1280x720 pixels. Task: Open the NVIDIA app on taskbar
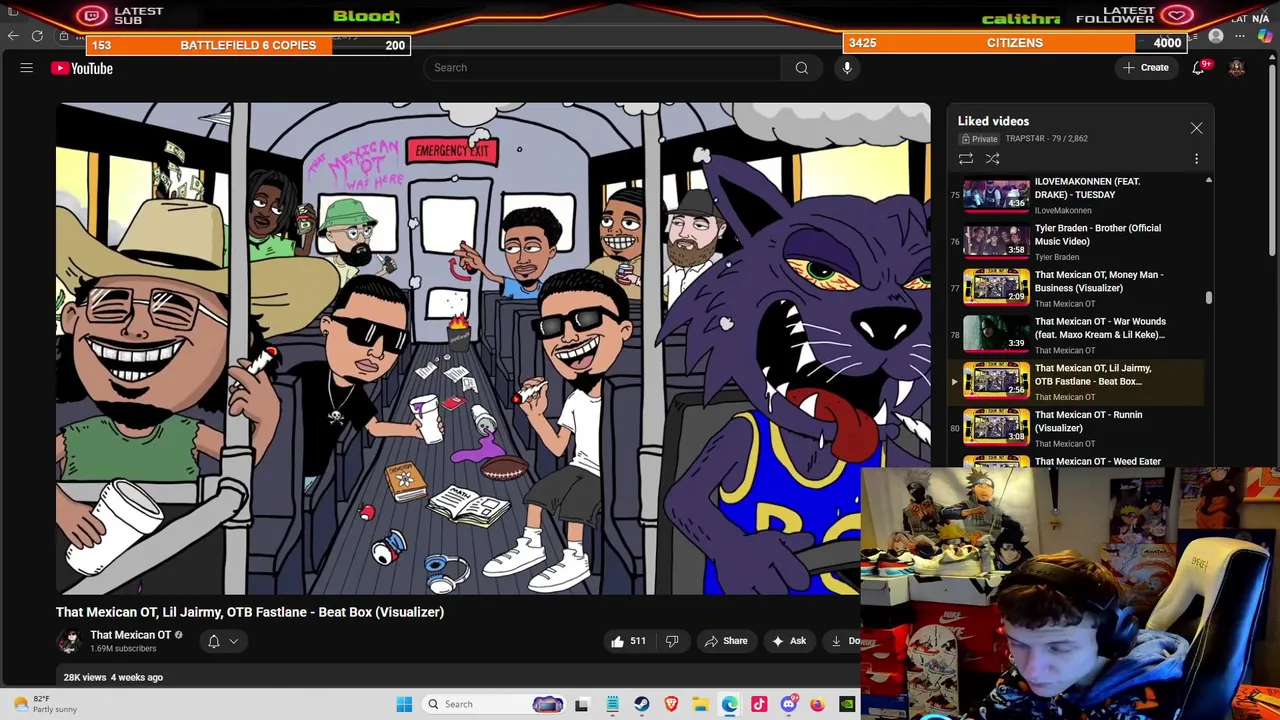(847, 704)
